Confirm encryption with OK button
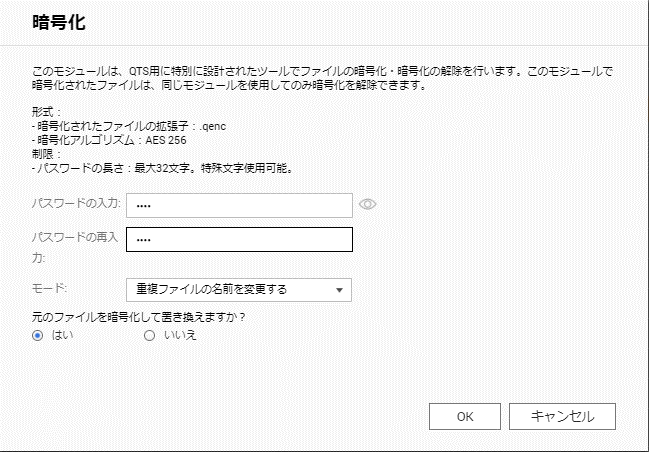Screen dimensions: 649x452 [x=465, y=416]
